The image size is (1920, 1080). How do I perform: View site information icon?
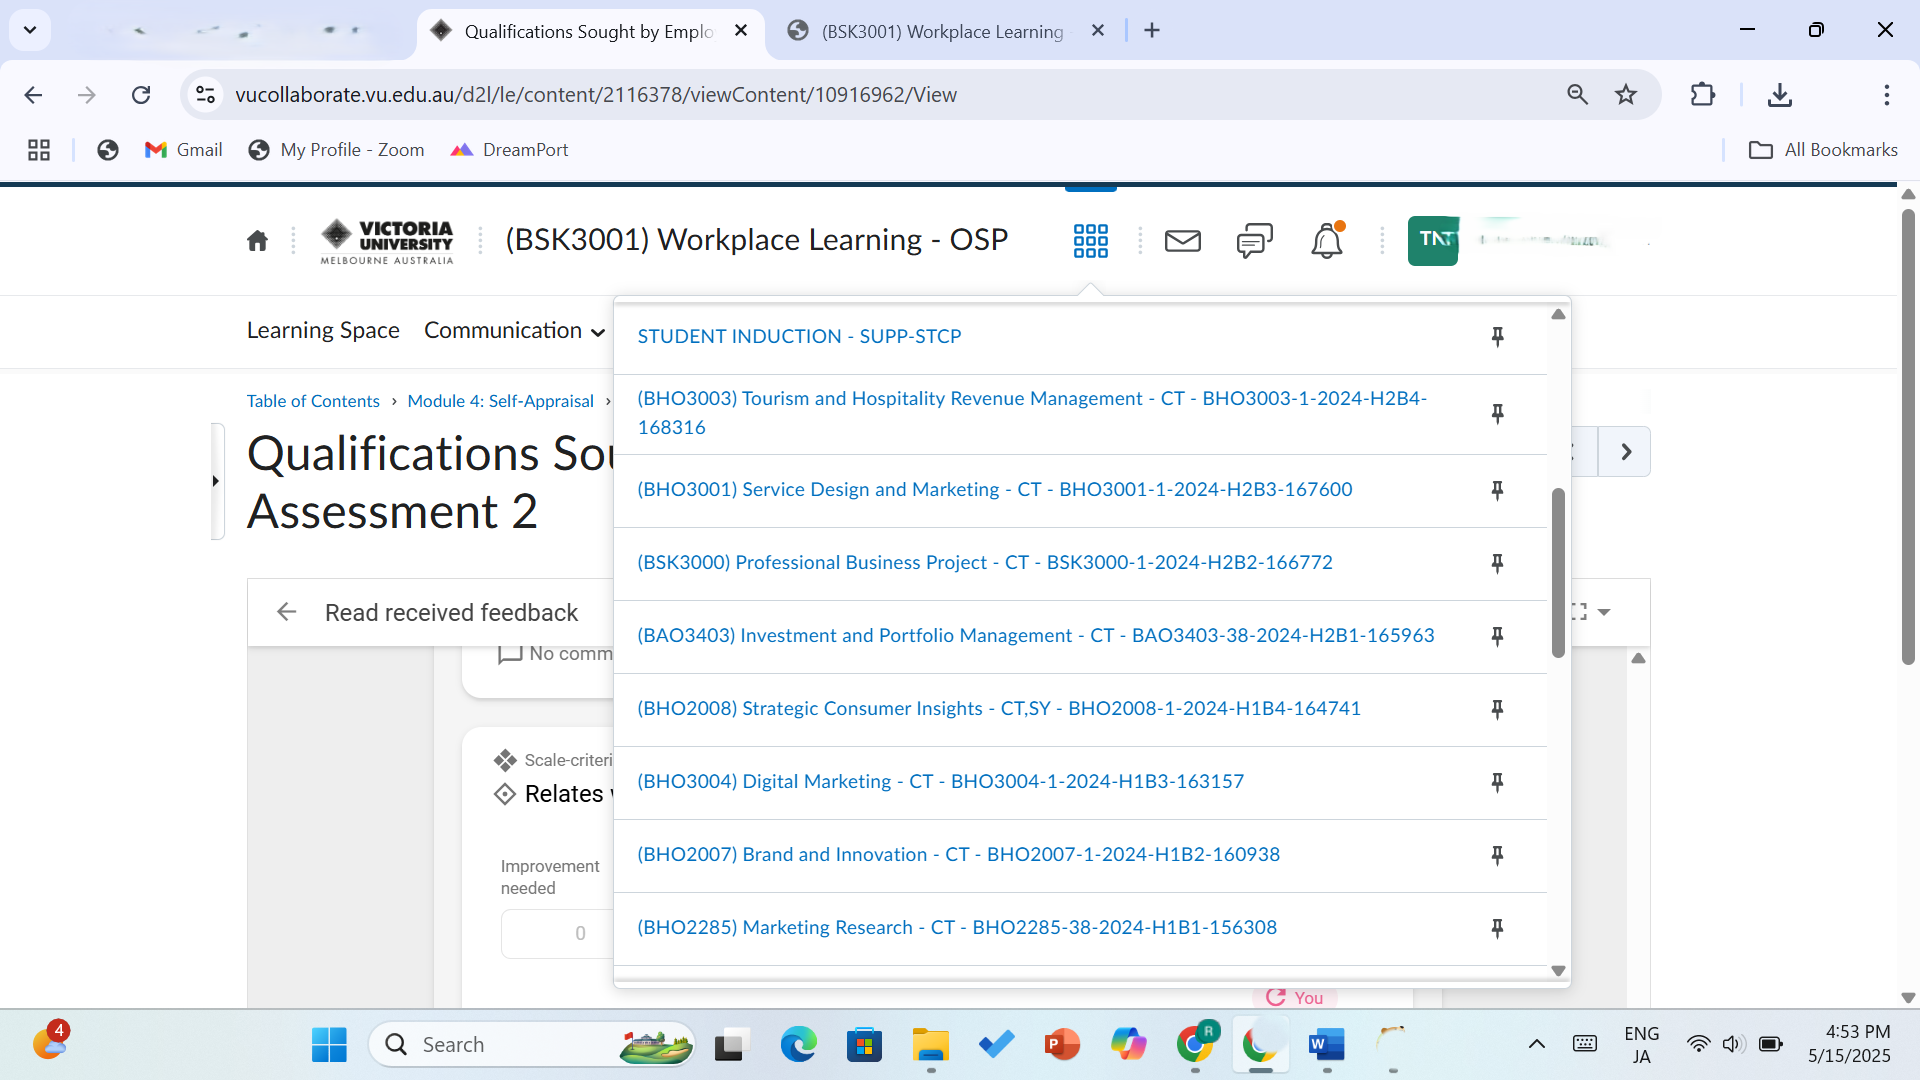(205, 95)
